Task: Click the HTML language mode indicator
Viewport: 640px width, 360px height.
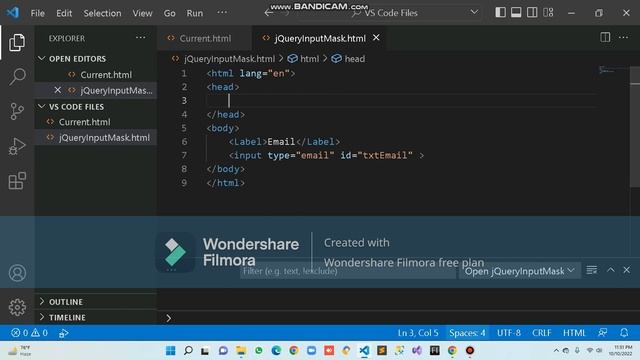Action: (574, 333)
